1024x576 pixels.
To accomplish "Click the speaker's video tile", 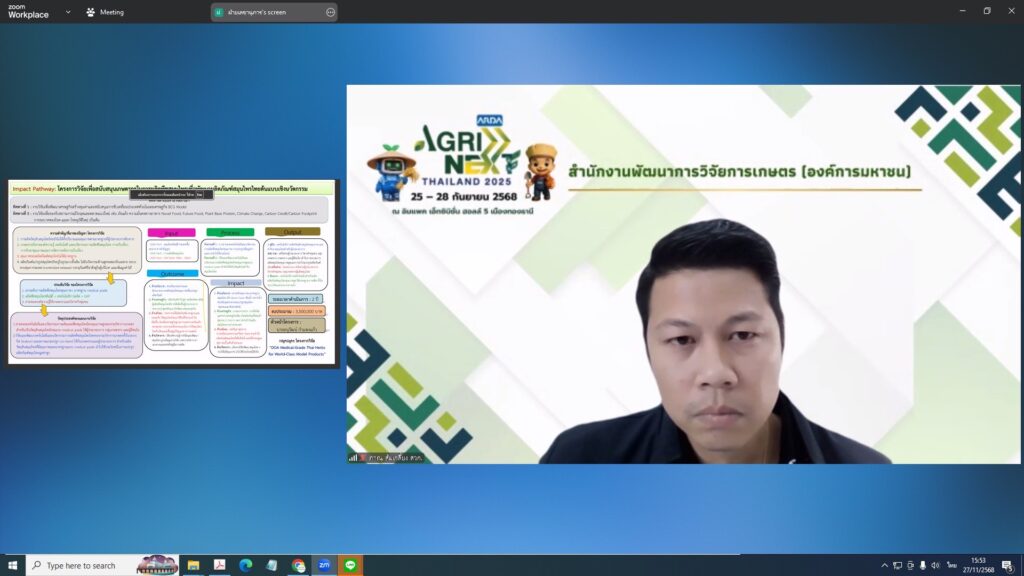I will [x=684, y=274].
